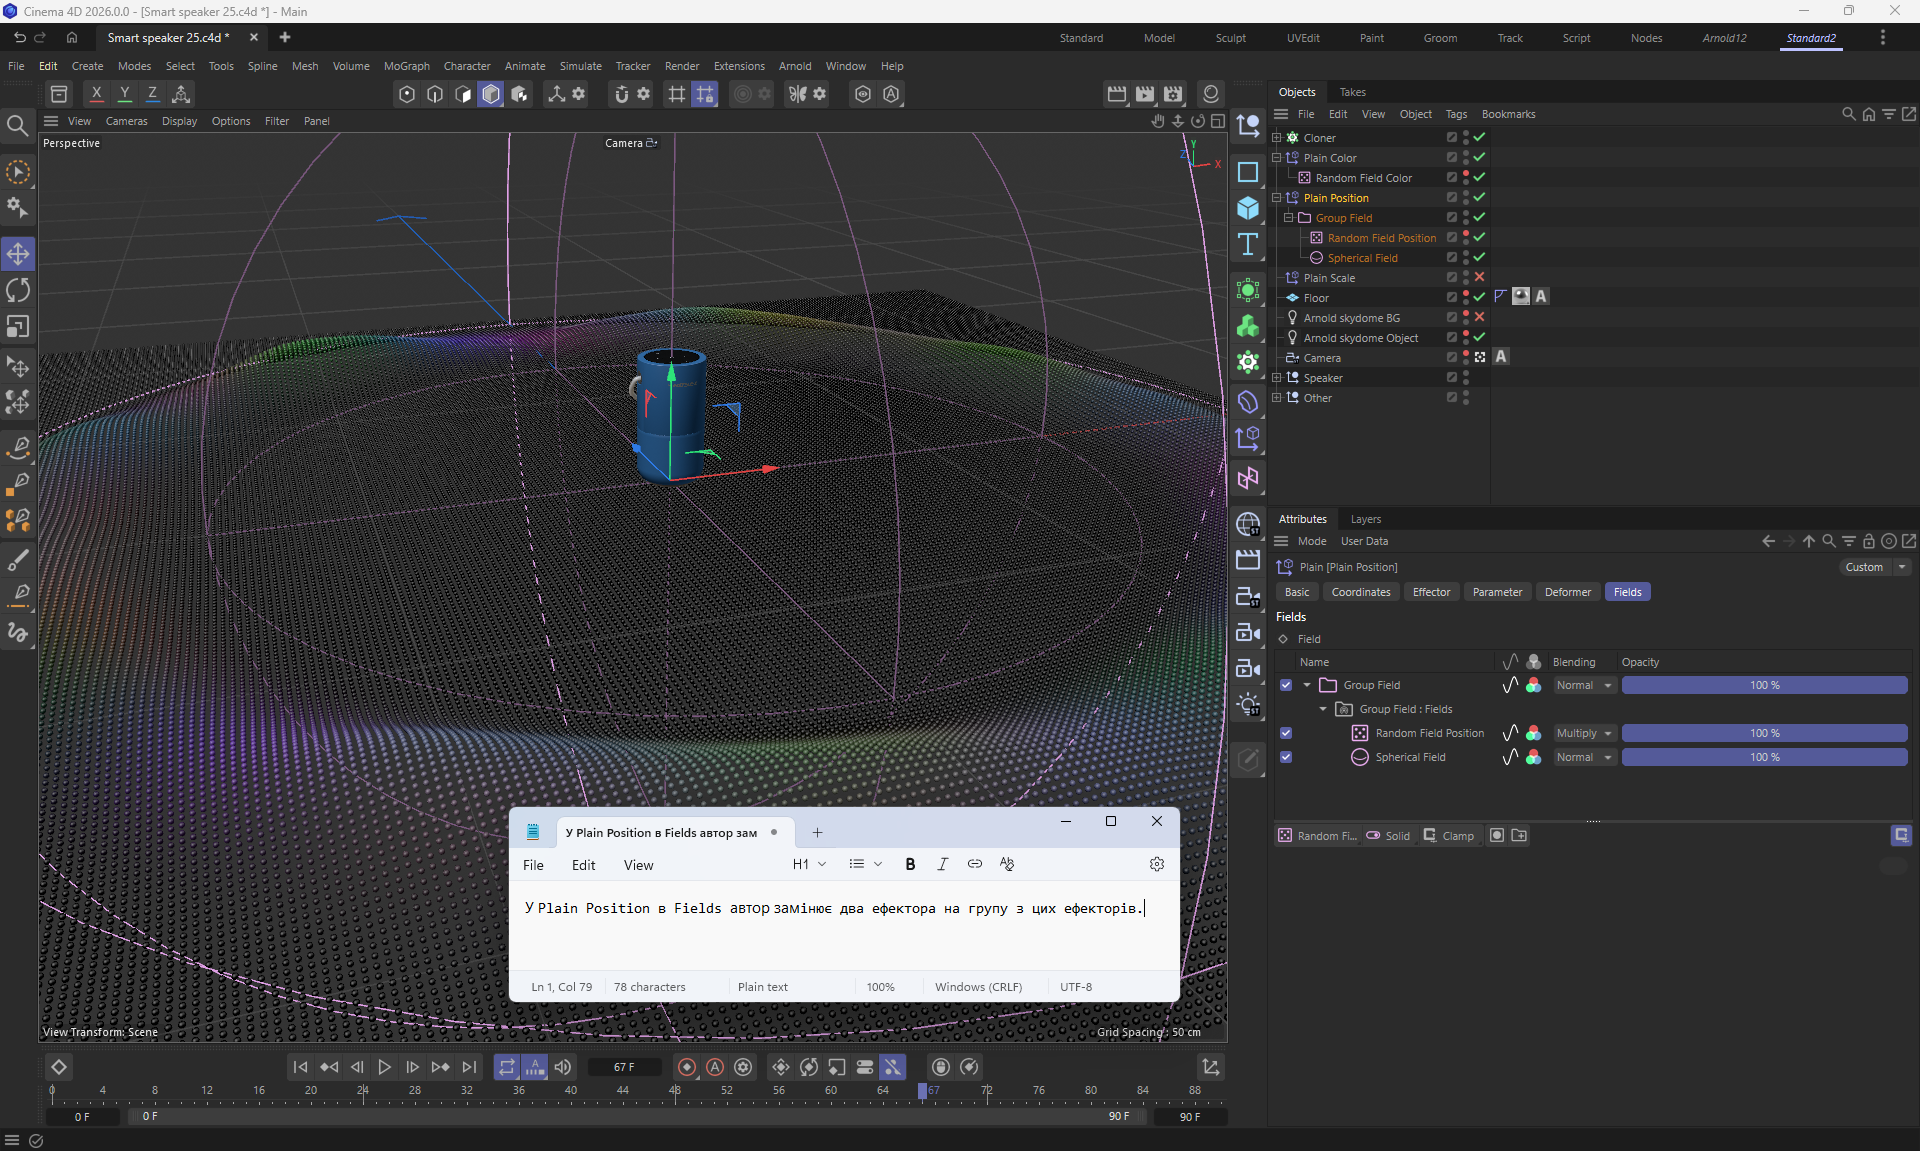Adjust the Group Field opacity slider
The height and width of the screenshot is (1151, 1920).
point(1764,685)
